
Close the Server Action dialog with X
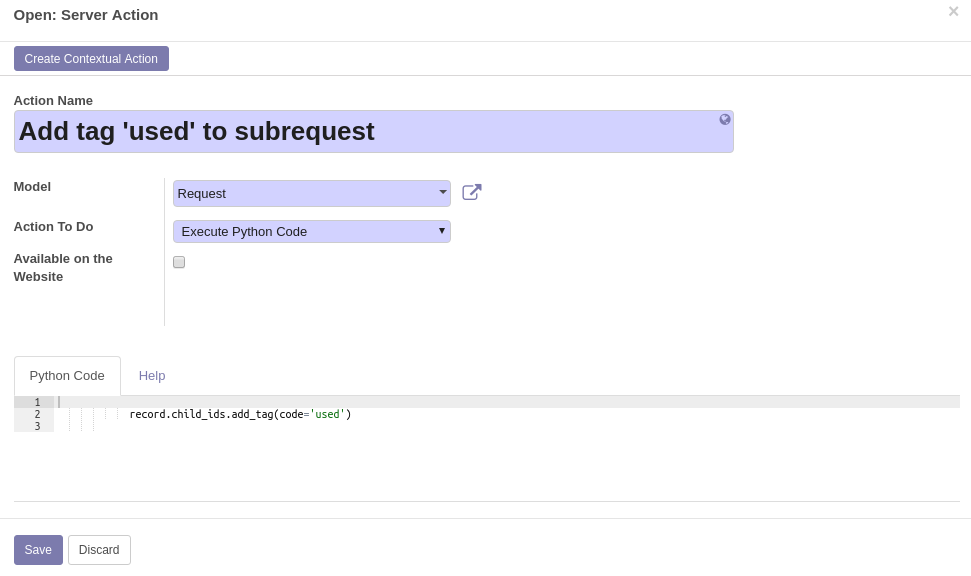[x=953, y=11]
